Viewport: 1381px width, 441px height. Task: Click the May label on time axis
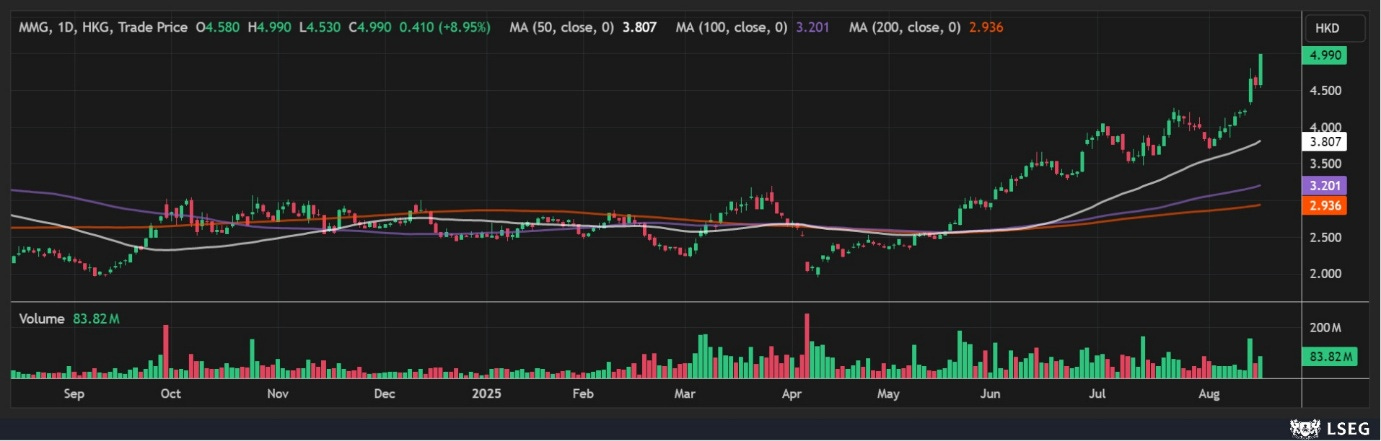(888, 395)
